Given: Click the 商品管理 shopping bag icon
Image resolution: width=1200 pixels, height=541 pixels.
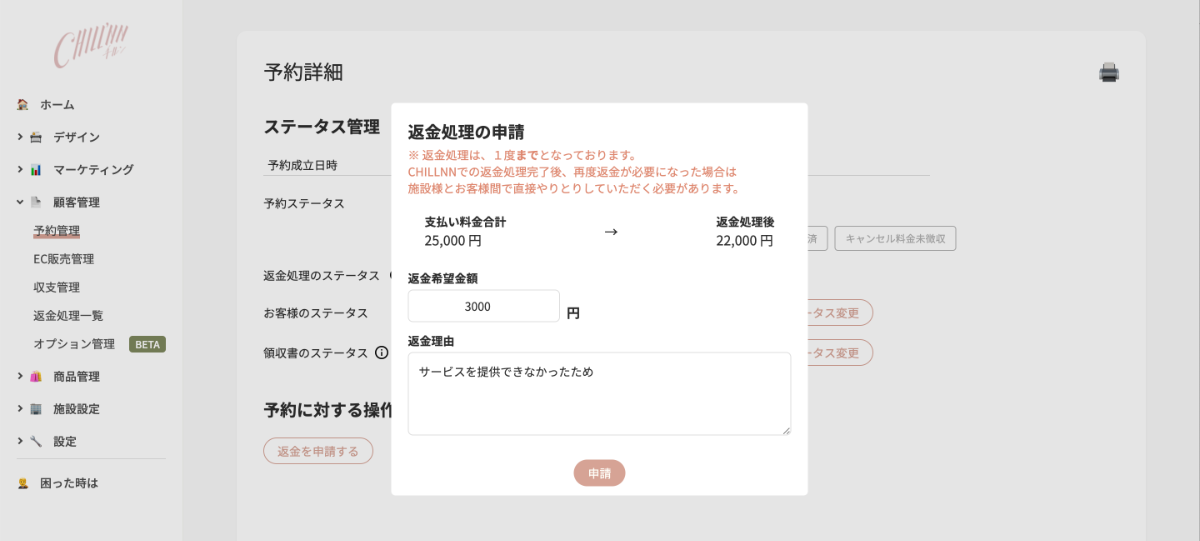Looking at the screenshot, I should (36, 377).
